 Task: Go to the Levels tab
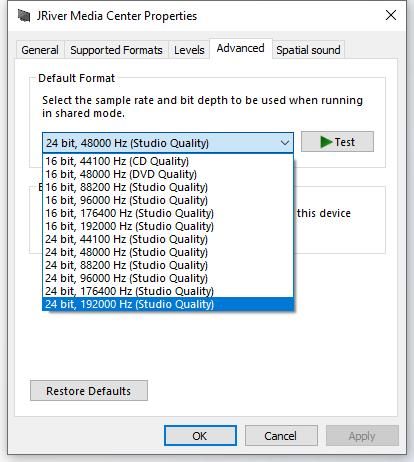click(189, 50)
